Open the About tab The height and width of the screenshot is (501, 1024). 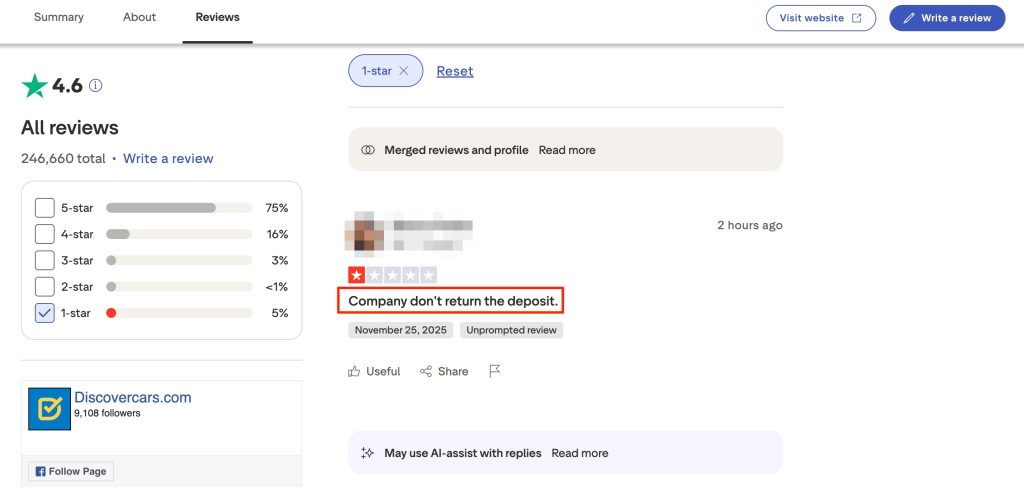139,18
